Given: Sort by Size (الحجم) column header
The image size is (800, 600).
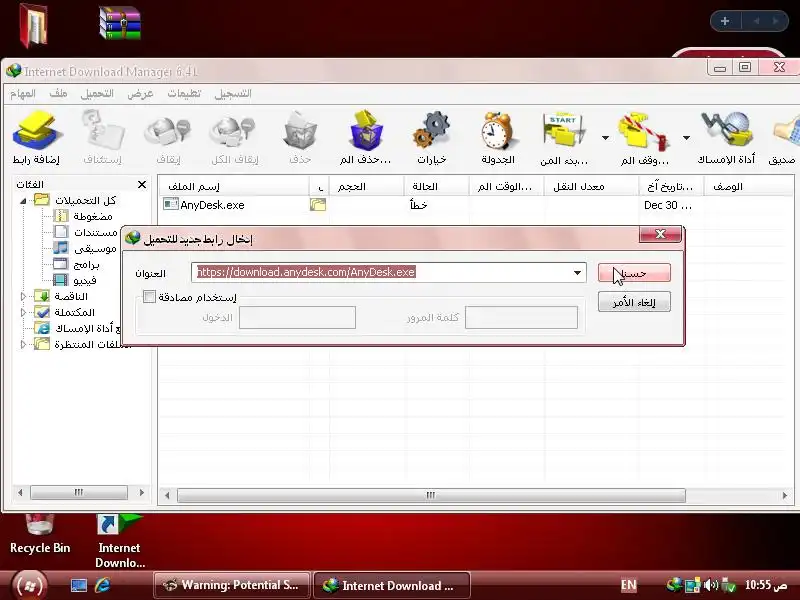Looking at the screenshot, I should pos(366,186).
